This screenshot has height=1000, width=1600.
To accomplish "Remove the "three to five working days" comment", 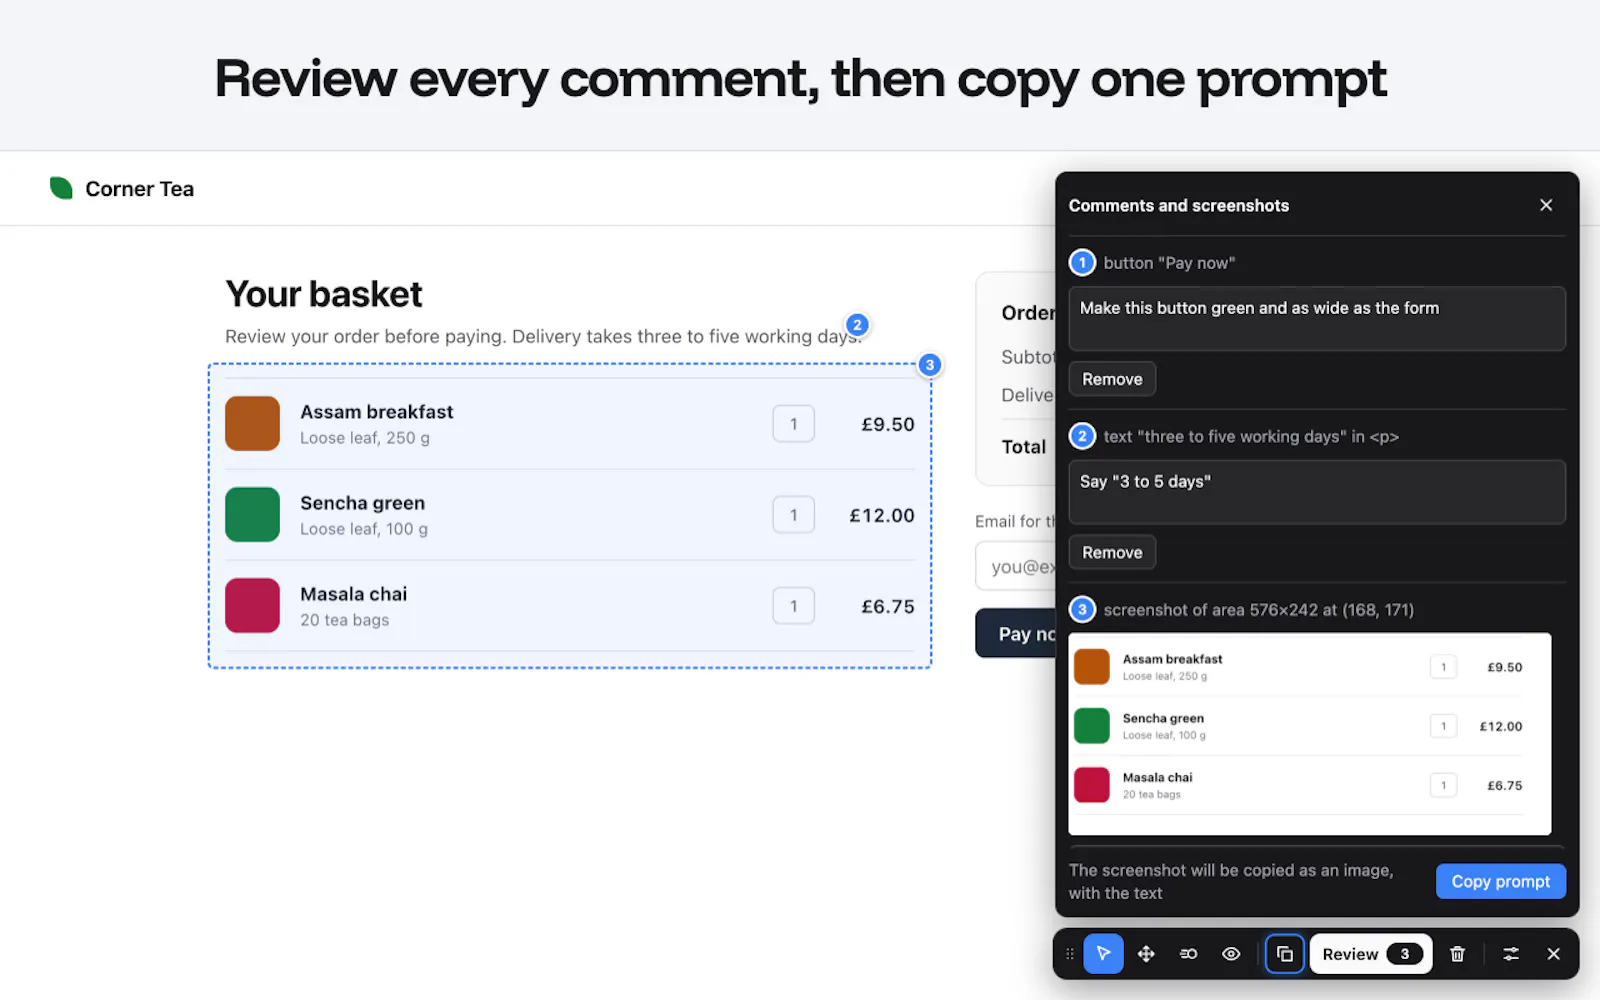I will (1112, 552).
